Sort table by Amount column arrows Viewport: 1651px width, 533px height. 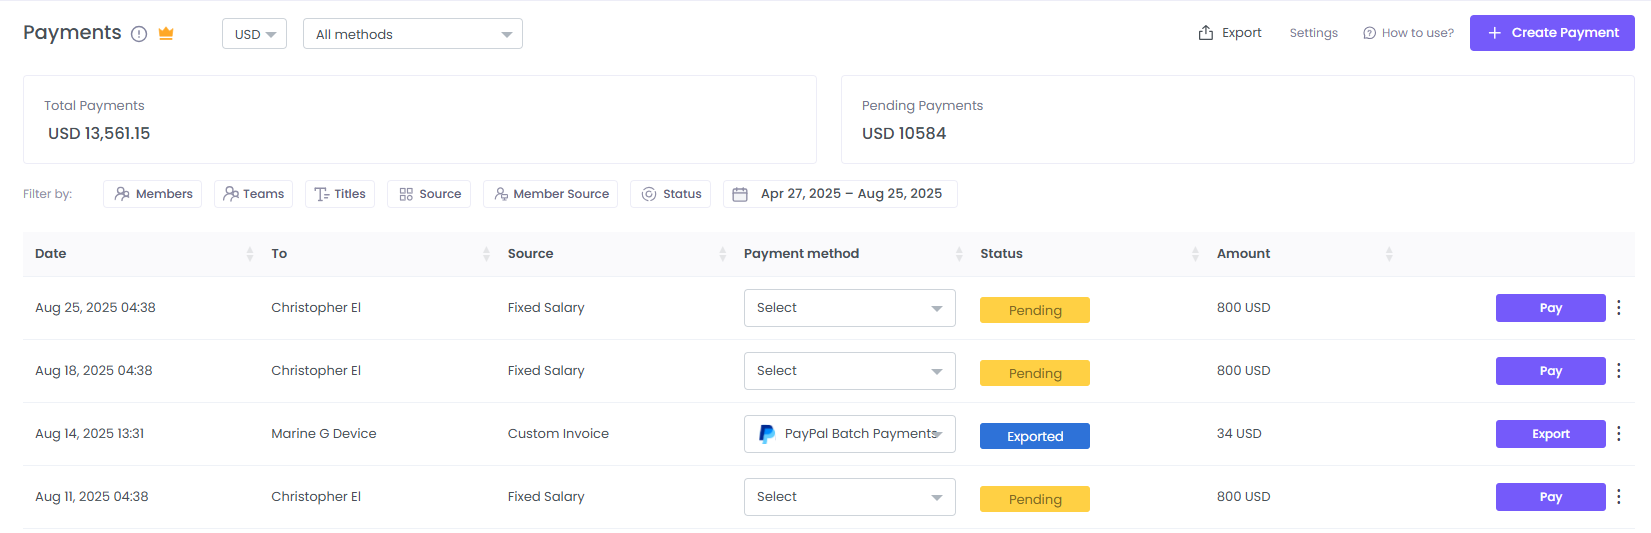(x=1388, y=254)
